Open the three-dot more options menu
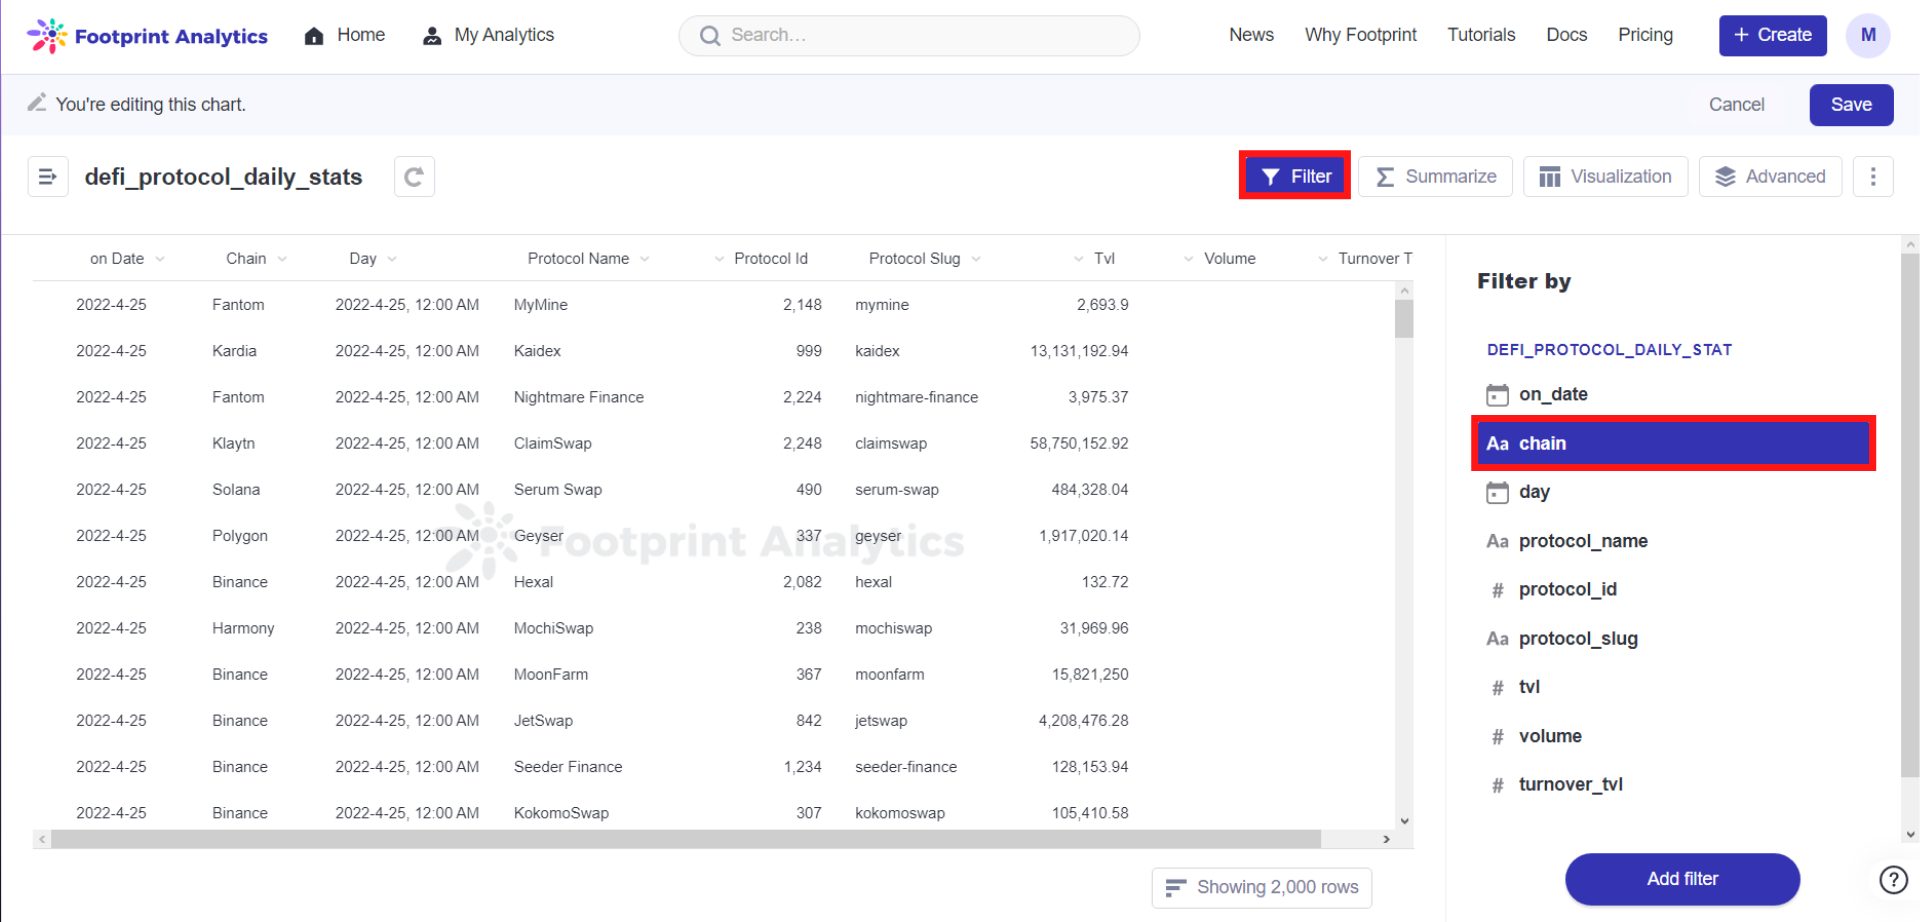This screenshot has width=1920, height=922. tap(1873, 177)
